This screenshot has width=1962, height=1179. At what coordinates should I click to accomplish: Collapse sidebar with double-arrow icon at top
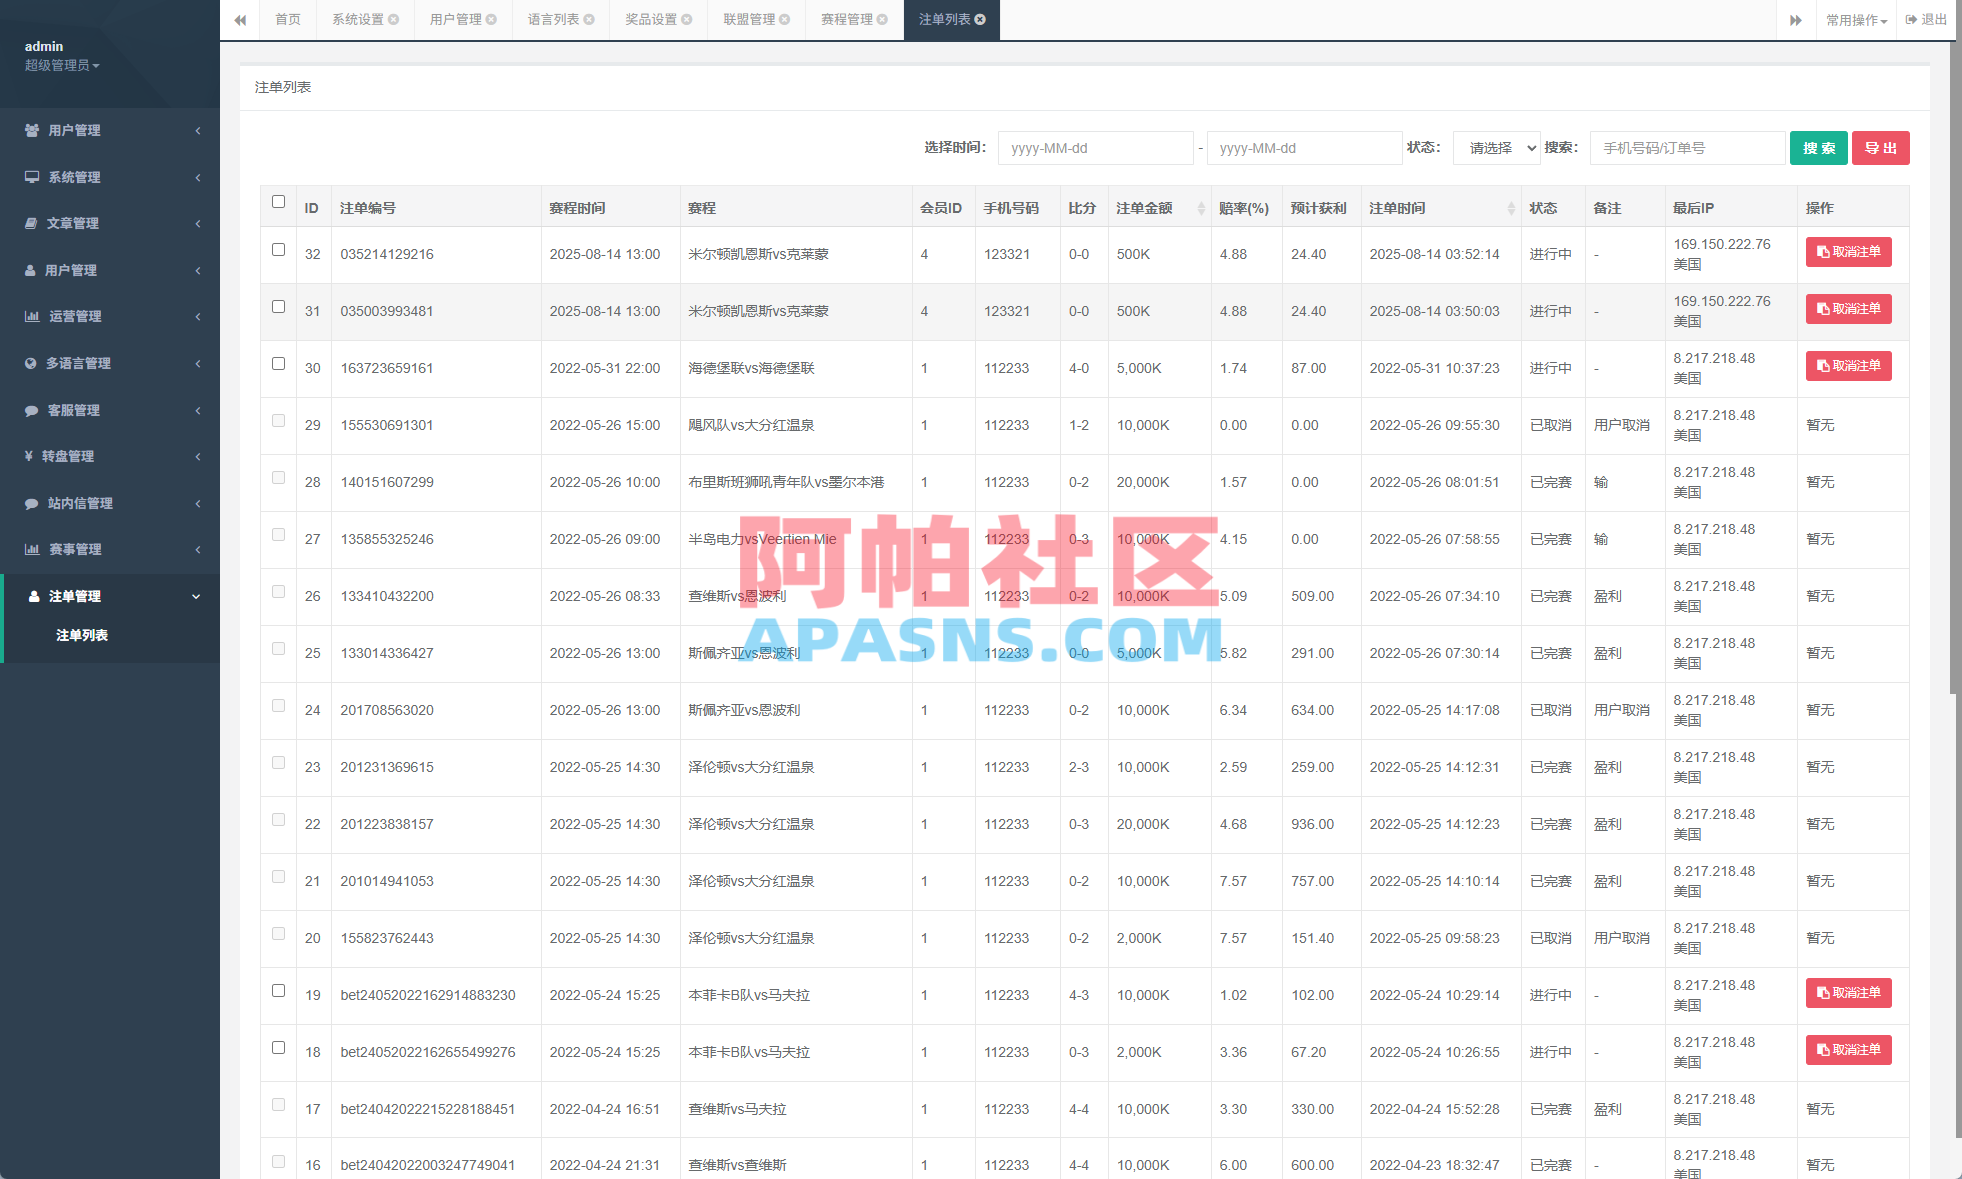point(240,20)
